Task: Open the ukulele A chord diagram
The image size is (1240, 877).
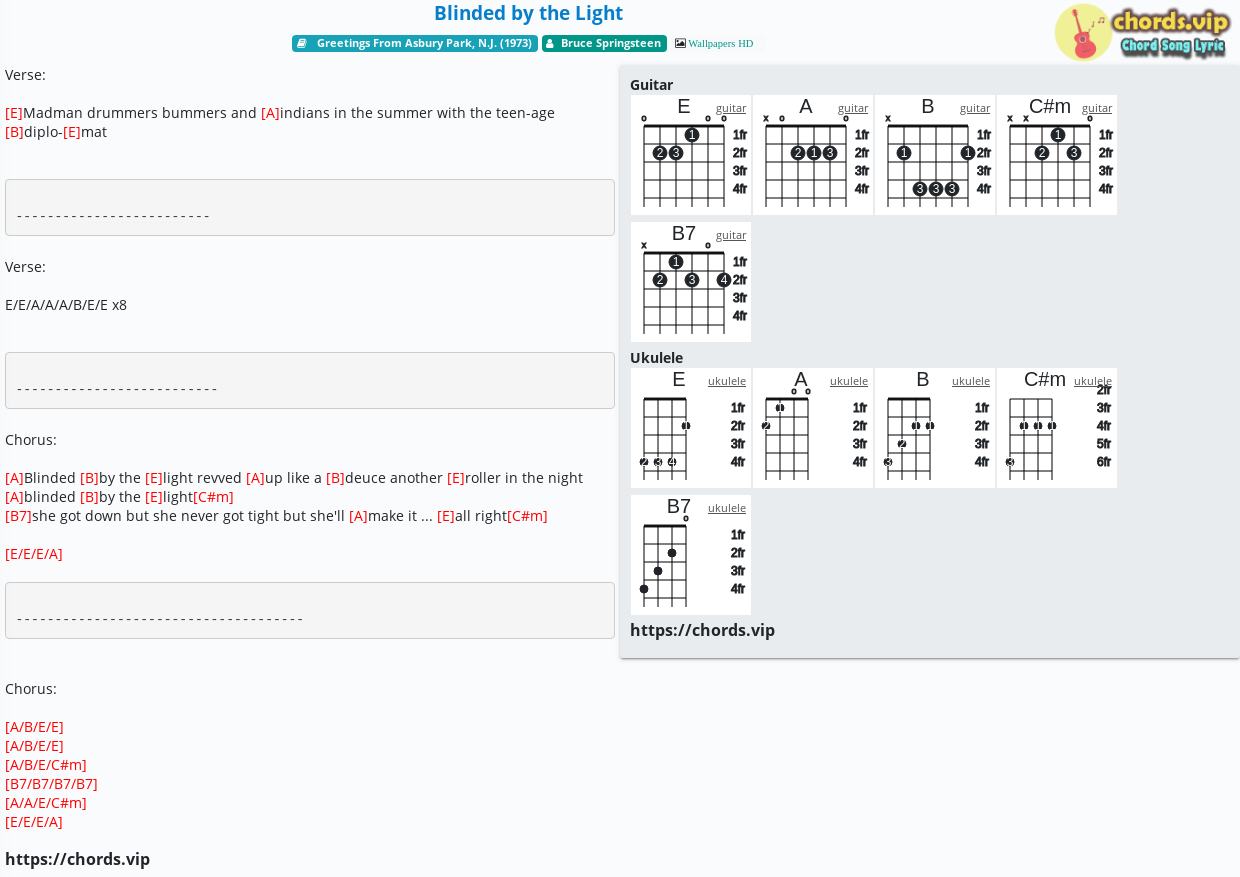Action: pyautogui.click(x=813, y=428)
